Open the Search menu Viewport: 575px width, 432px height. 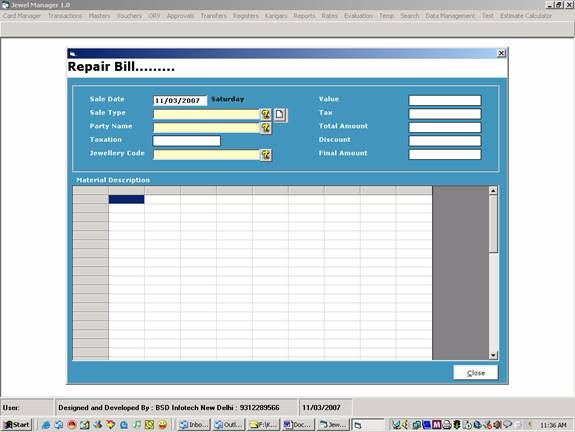[409, 16]
